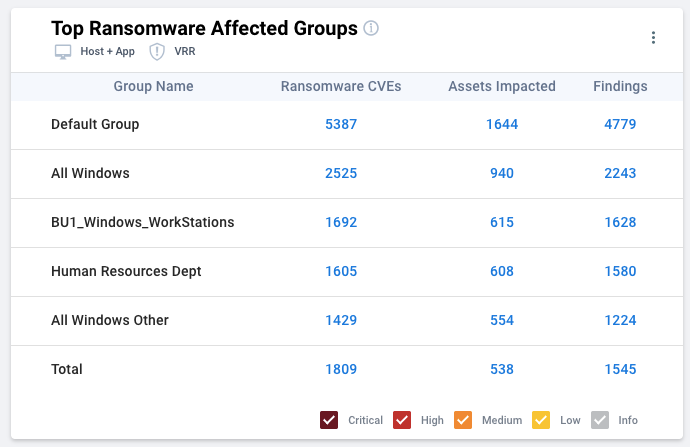
Task: Toggle the Medium severity checkbox
Action: pyautogui.click(x=463, y=420)
